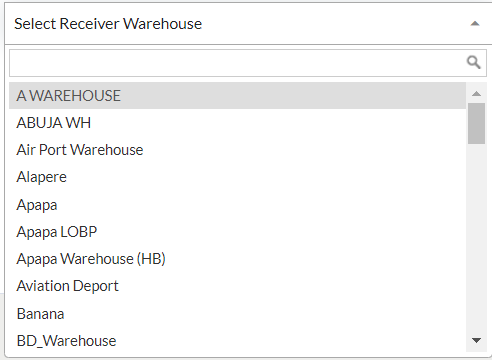Click the magnifier search icon
The height and width of the screenshot is (360, 492).
click(473, 62)
